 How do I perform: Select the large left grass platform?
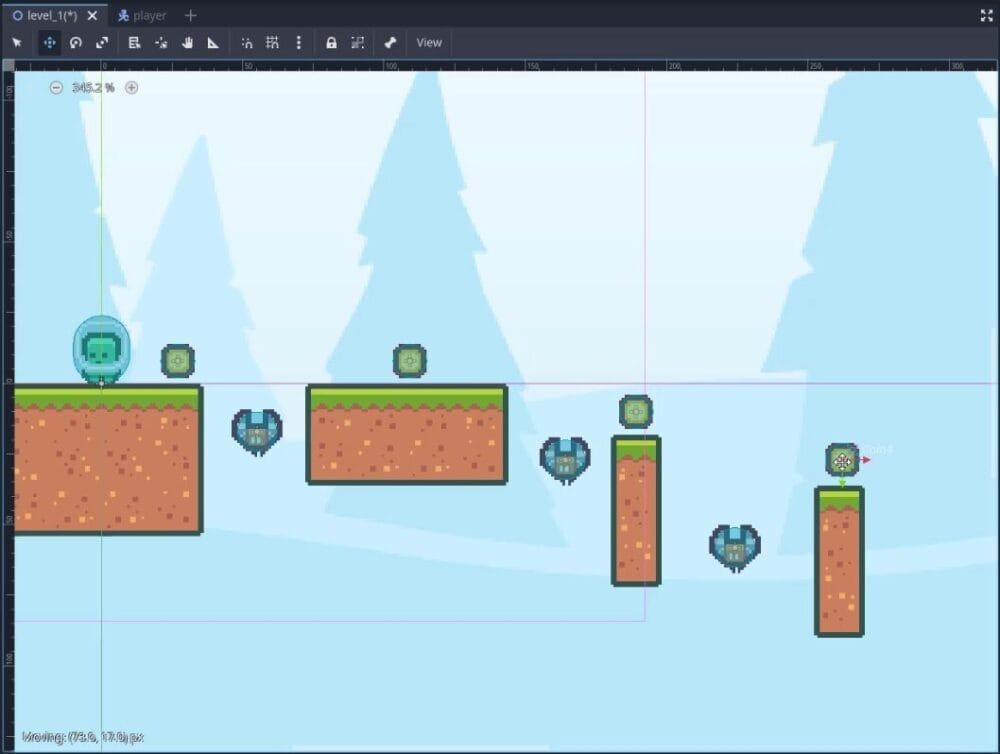107,459
